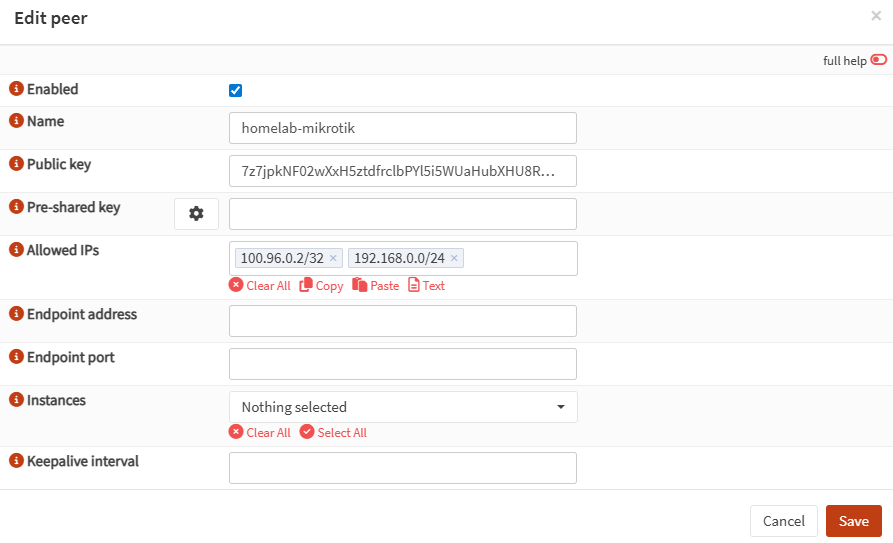
Task: Paste into Allowed IPs
Action: [x=375, y=286]
